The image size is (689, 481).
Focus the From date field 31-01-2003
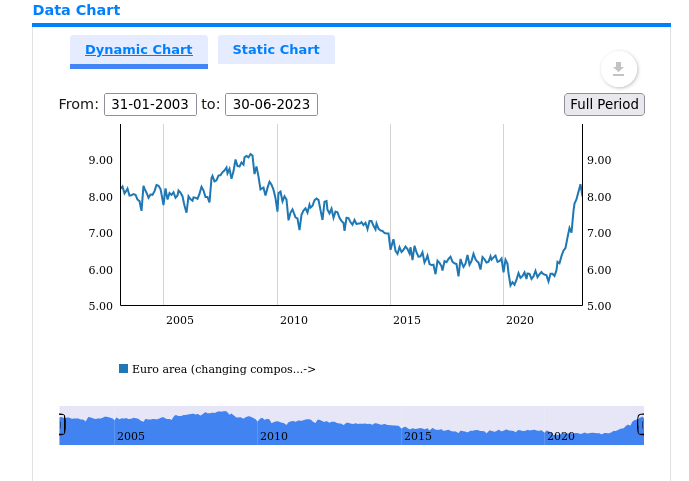pyautogui.click(x=150, y=104)
